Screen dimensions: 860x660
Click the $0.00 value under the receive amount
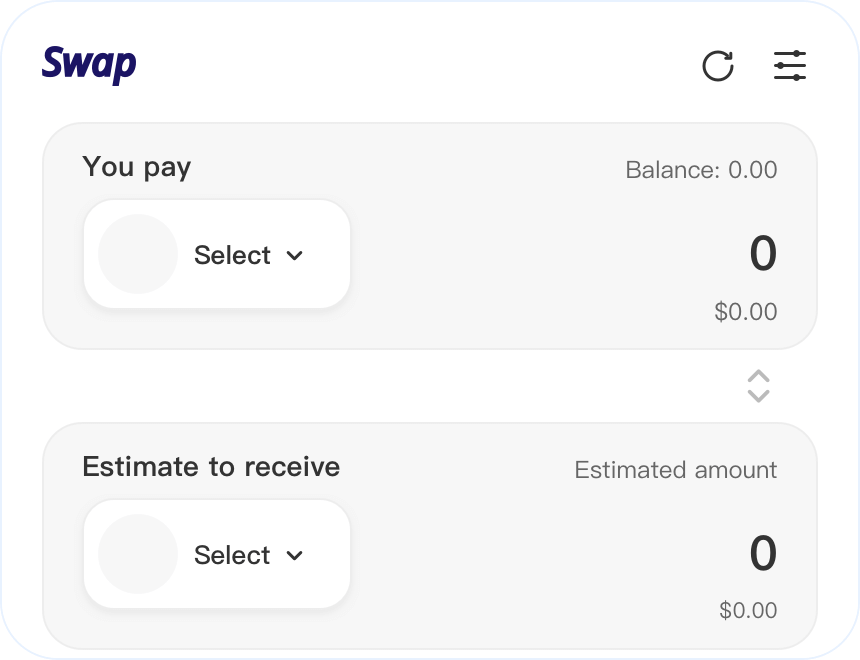pos(748,610)
